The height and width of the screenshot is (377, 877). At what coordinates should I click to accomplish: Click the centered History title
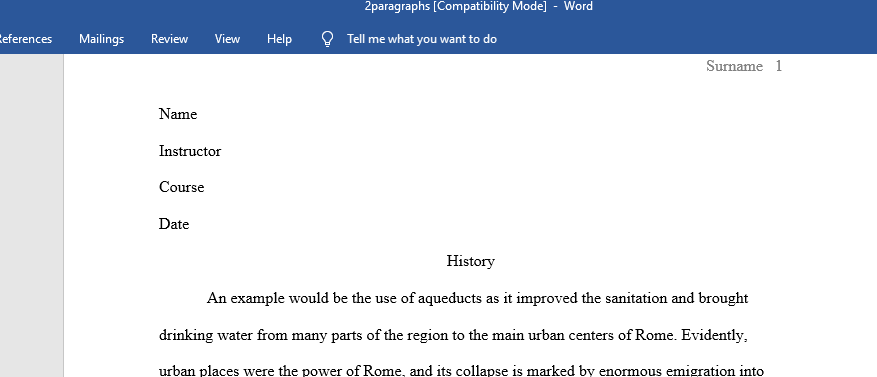click(x=470, y=261)
